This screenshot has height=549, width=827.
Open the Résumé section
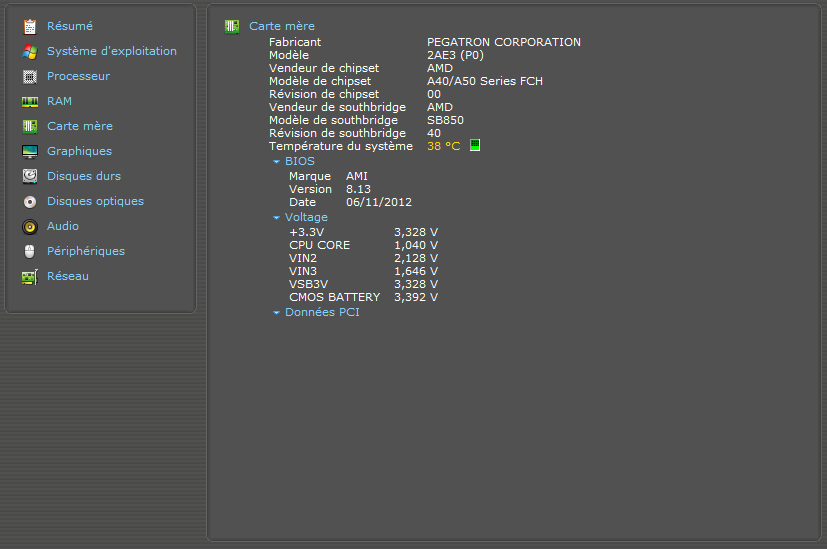click(70, 26)
